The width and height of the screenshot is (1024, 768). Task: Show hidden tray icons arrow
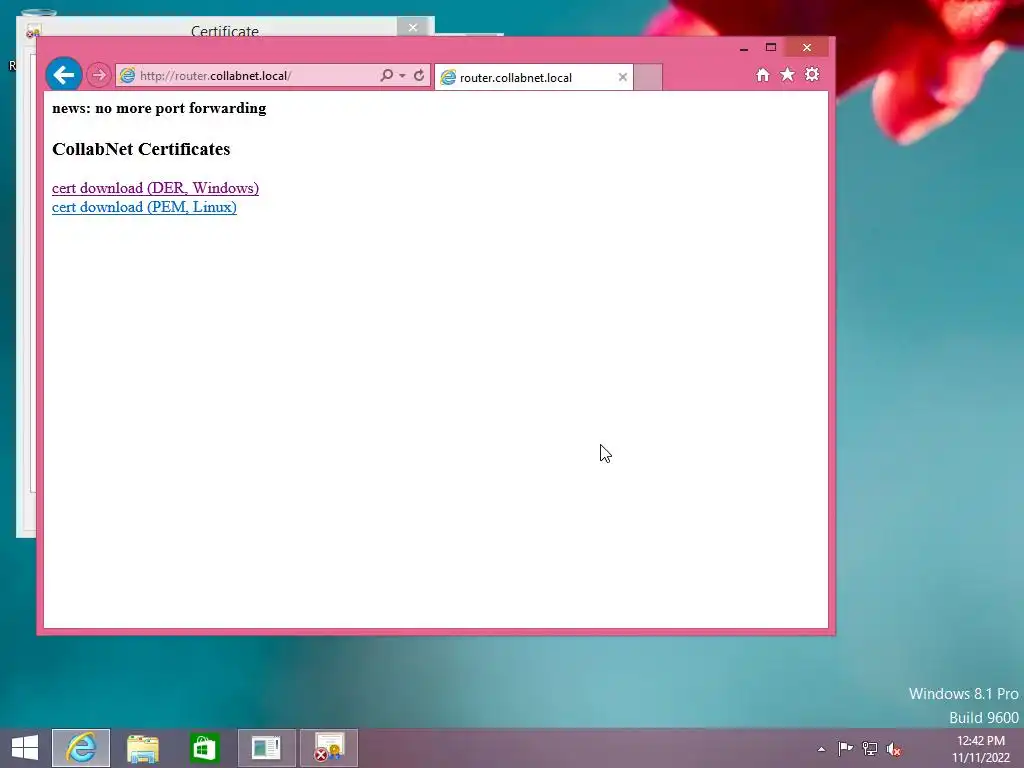(x=822, y=749)
